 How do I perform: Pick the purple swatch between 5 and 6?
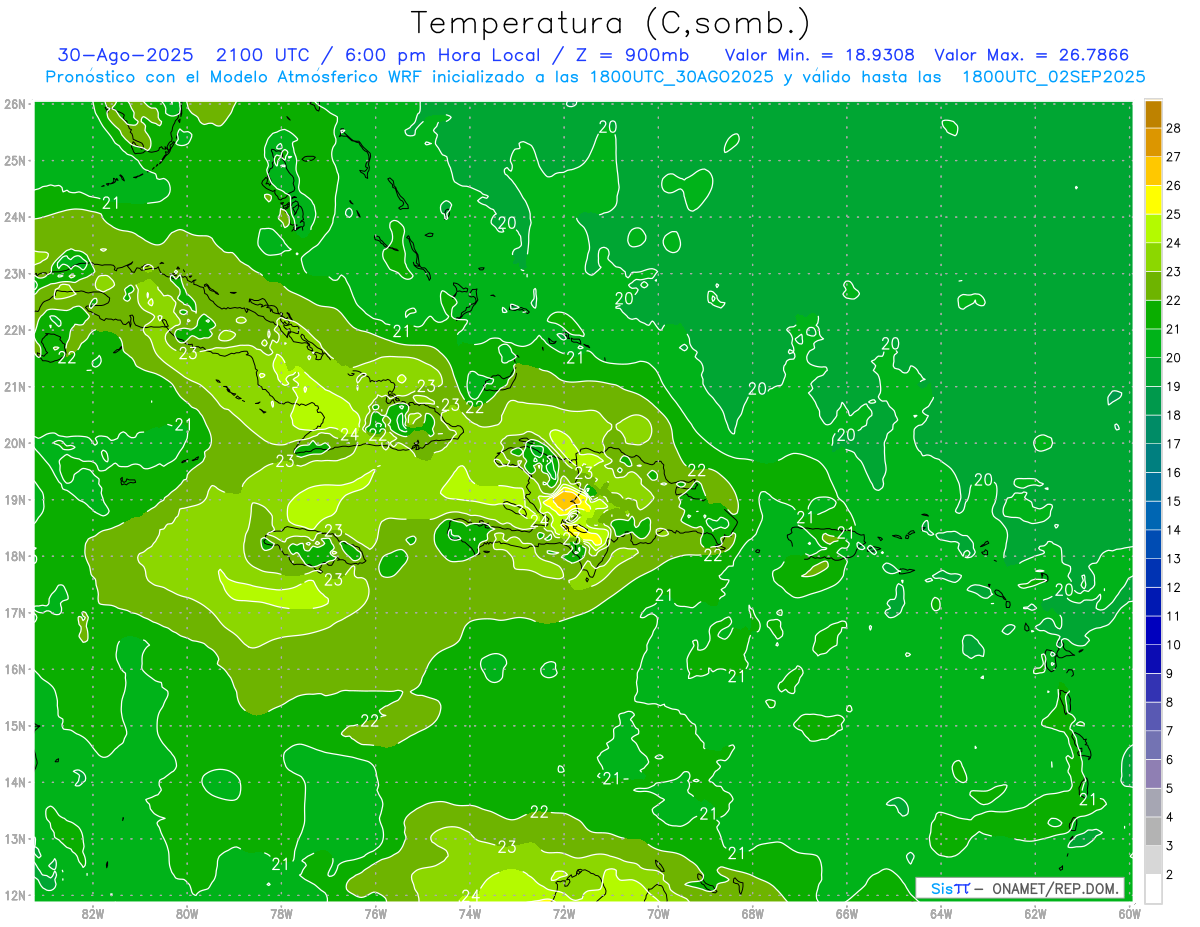pyautogui.click(x=1153, y=774)
